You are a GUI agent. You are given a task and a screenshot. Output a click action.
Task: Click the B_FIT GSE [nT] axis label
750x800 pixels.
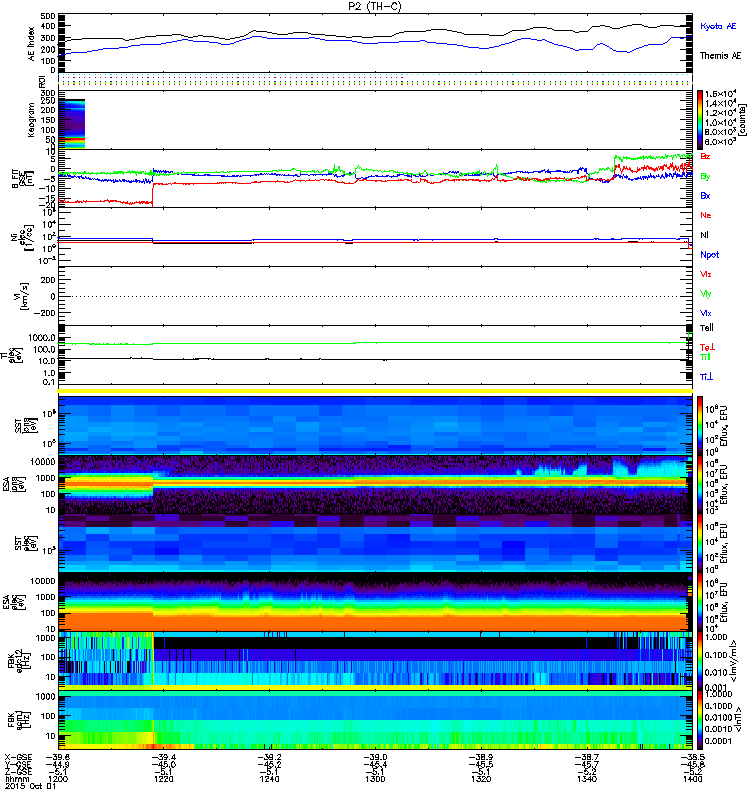pyautogui.click(x=23, y=179)
